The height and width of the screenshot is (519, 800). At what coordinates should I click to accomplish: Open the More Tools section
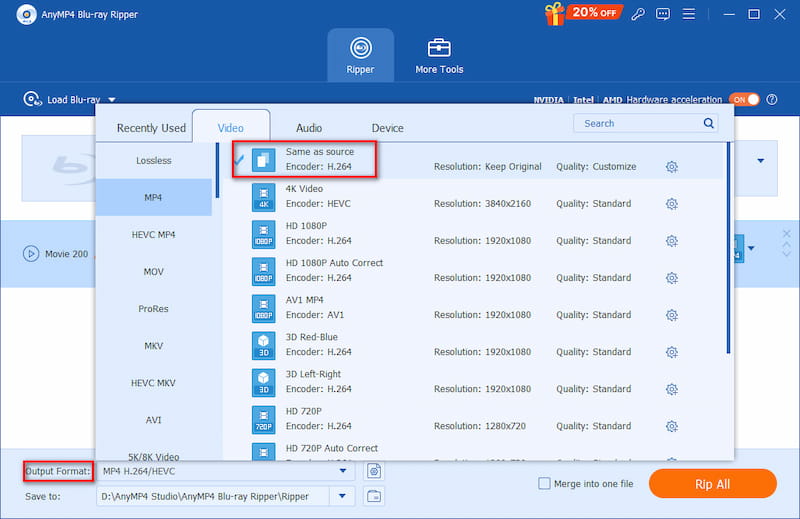(x=439, y=56)
